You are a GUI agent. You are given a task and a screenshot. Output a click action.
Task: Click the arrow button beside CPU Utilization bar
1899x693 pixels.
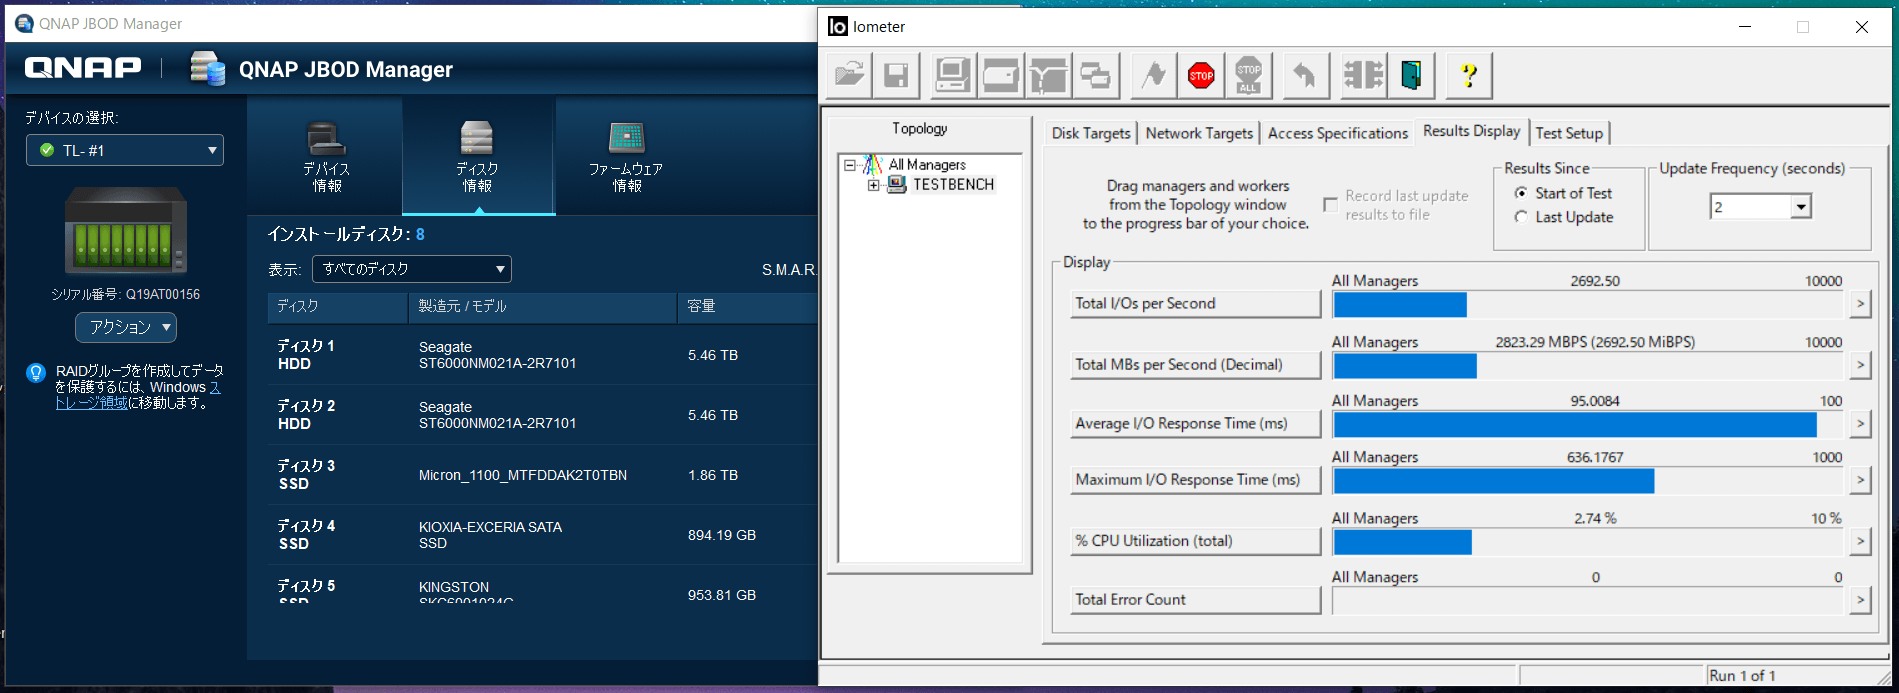pyautogui.click(x=1860, y=541)
